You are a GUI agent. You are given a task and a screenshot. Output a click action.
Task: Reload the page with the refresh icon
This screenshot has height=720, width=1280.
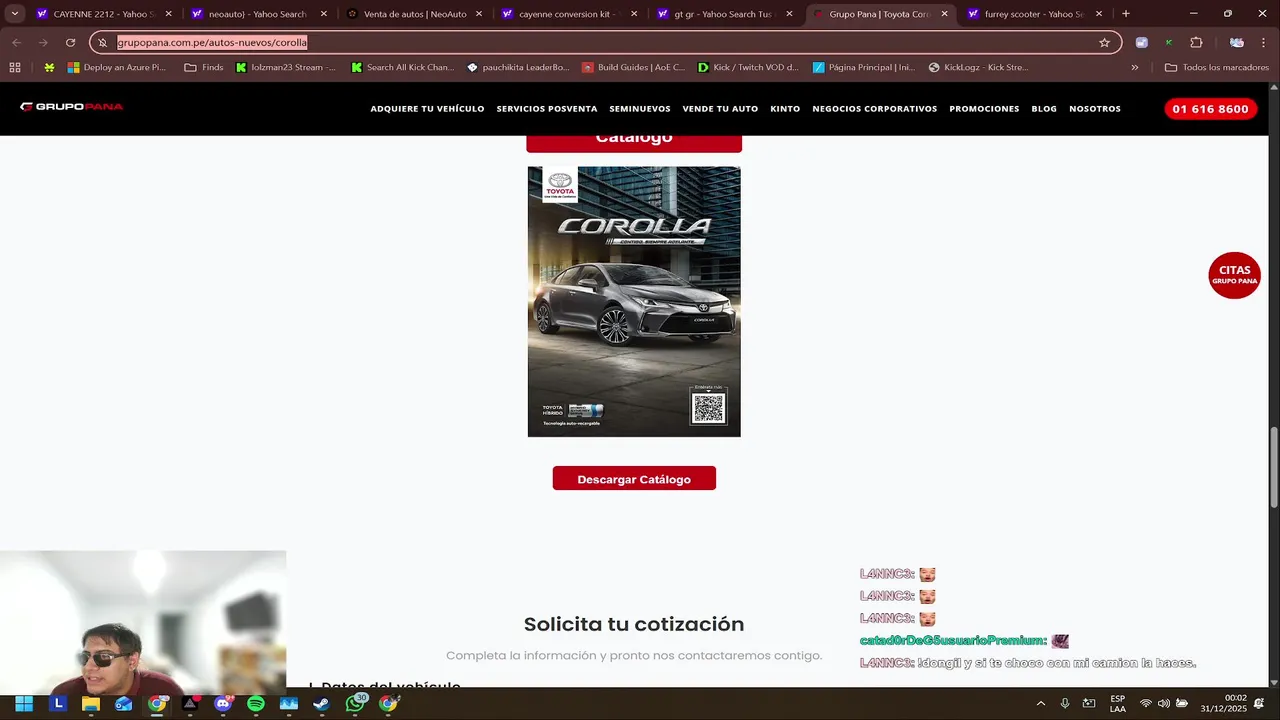tap(70, 43)
